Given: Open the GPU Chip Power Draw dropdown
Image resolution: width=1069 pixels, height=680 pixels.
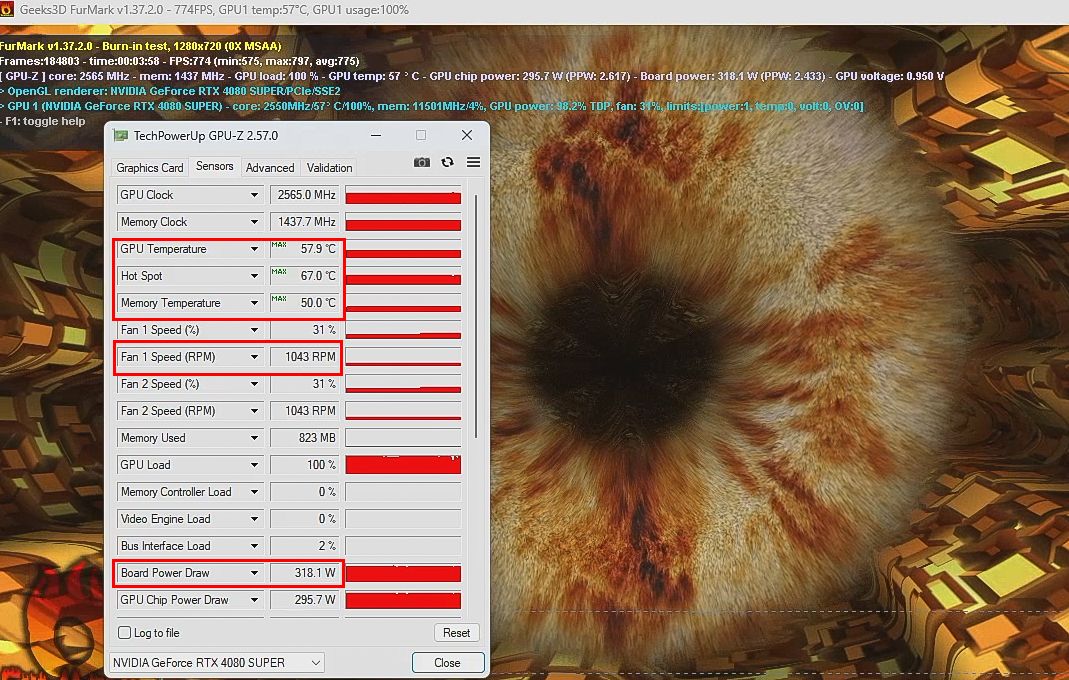Looking at the screenshot, I should click(x=254, y=600).
